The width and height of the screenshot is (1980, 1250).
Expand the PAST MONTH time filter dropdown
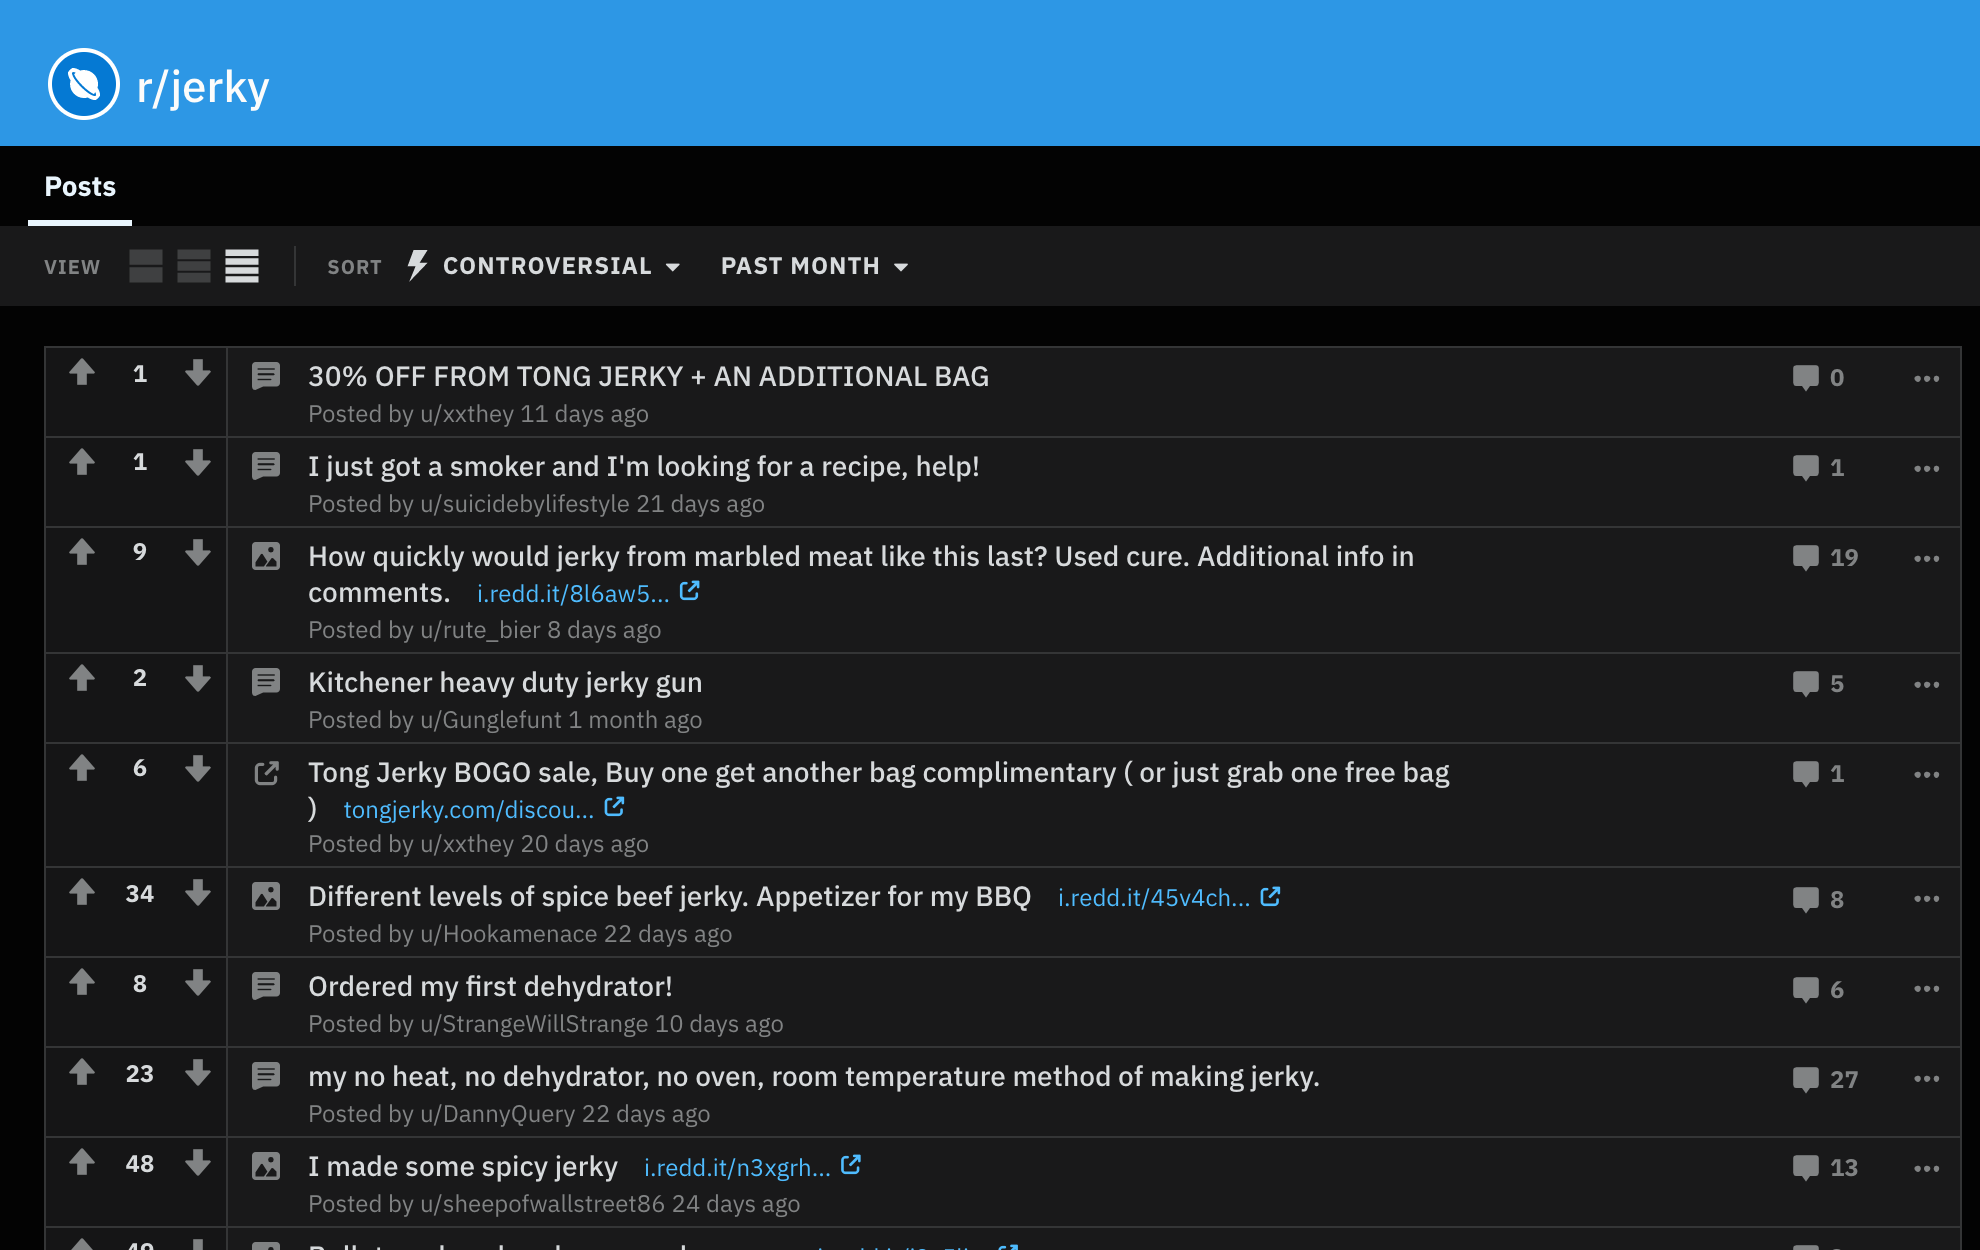point(812,265)
